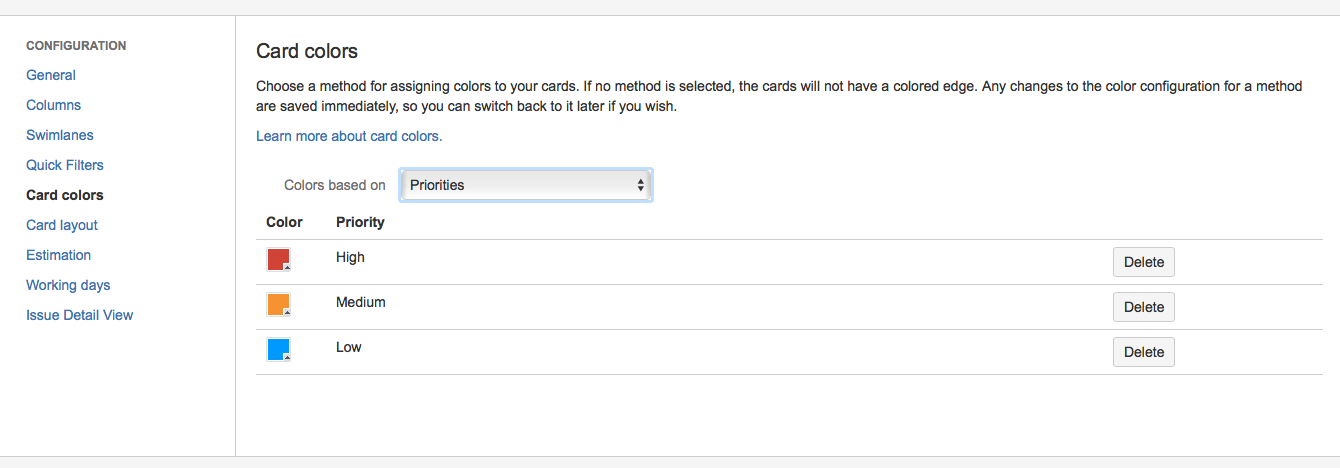Open 'Learn more about card colors' link

tap(349, 136)
